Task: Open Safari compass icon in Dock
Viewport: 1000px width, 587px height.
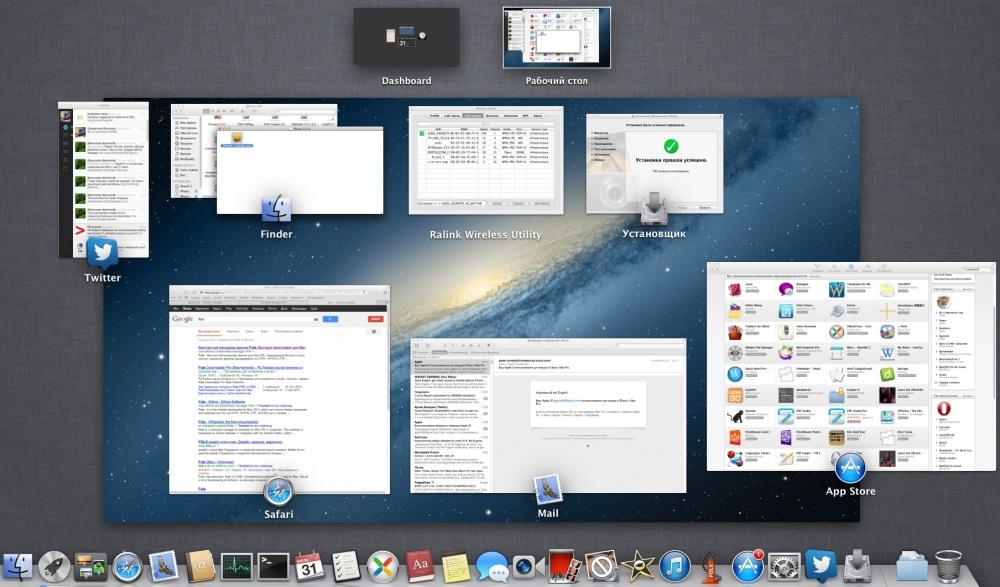Action: pyautogui.click(x=127, y=567)
